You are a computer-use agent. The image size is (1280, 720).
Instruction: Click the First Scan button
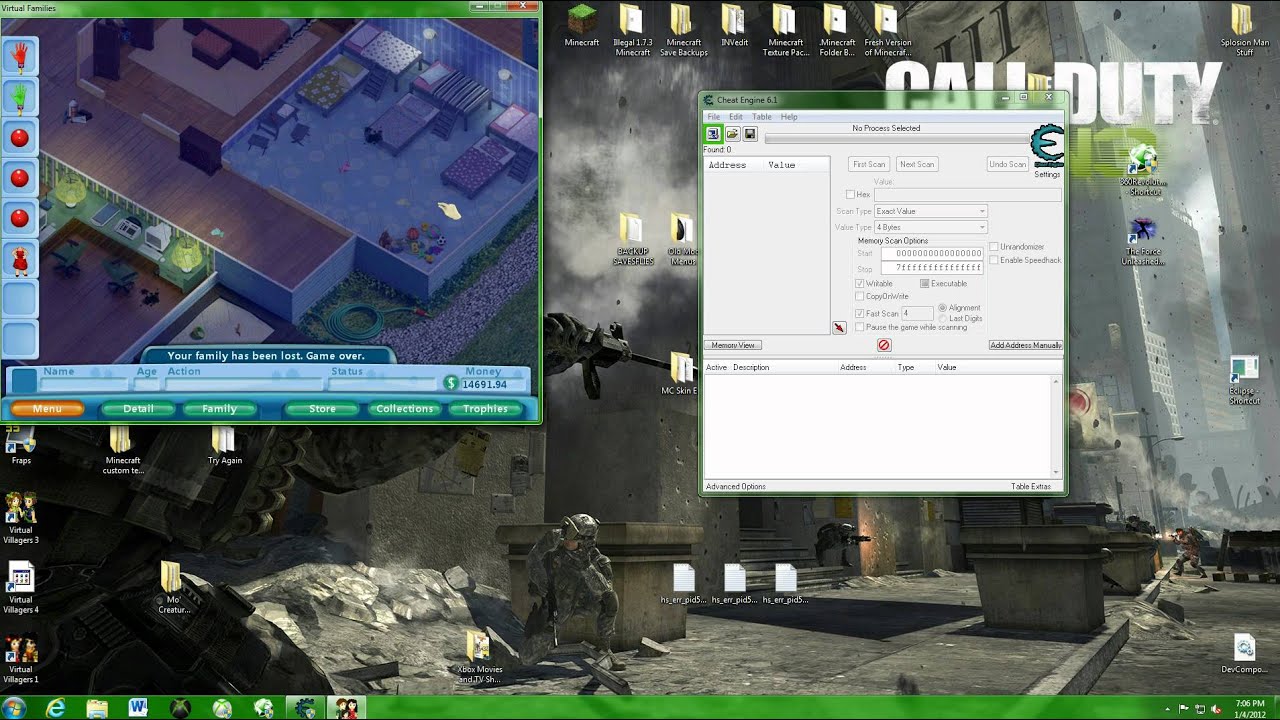pos(869,164)
